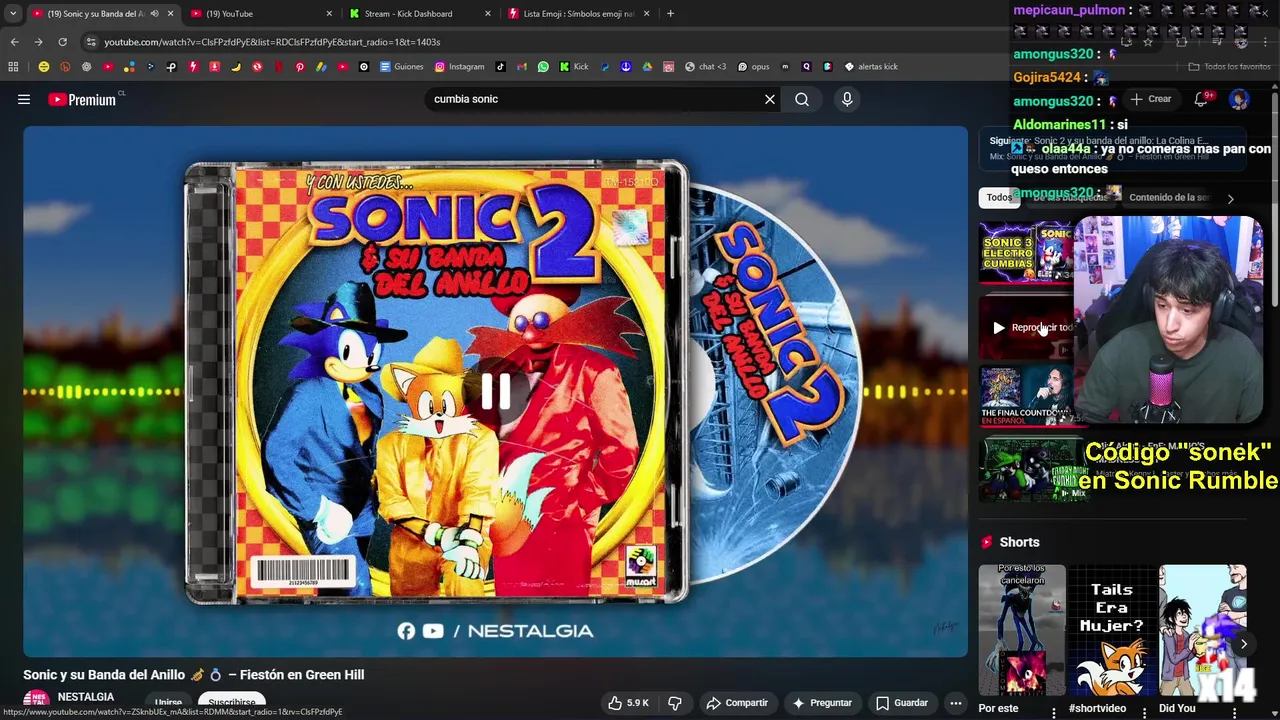Viewport: 1280px width, 720px height.
Task: Open the TikTok bookmark icon
Action: (x=501, y=67)
